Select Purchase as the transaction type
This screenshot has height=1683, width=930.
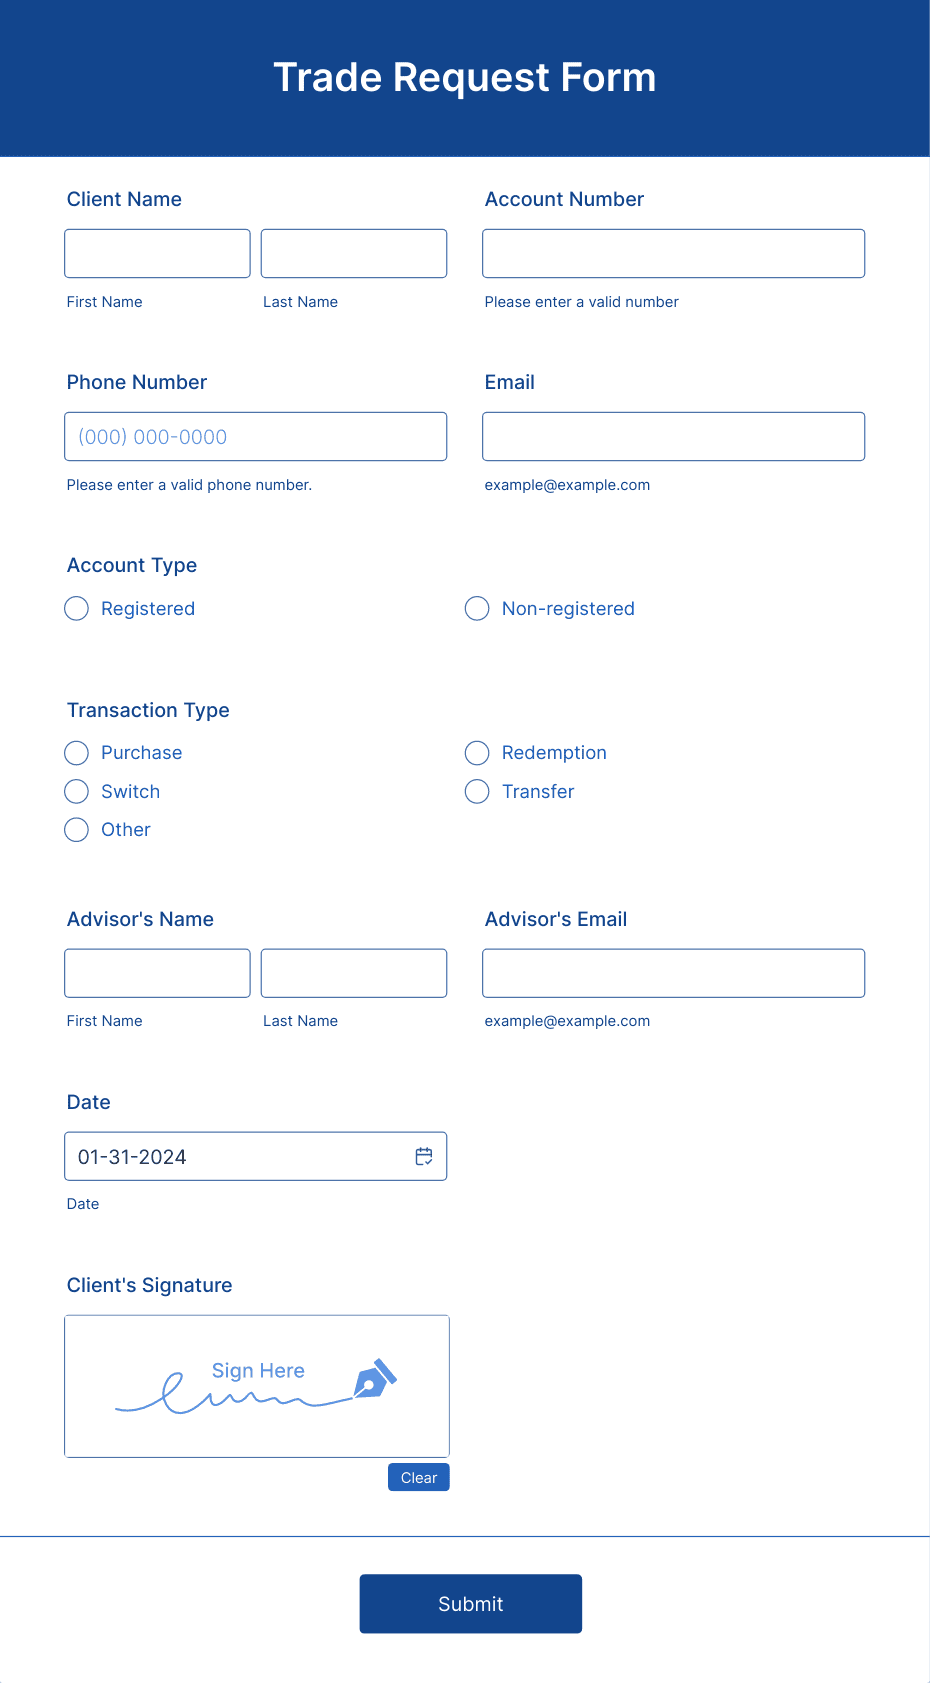[x=76, y=752]
